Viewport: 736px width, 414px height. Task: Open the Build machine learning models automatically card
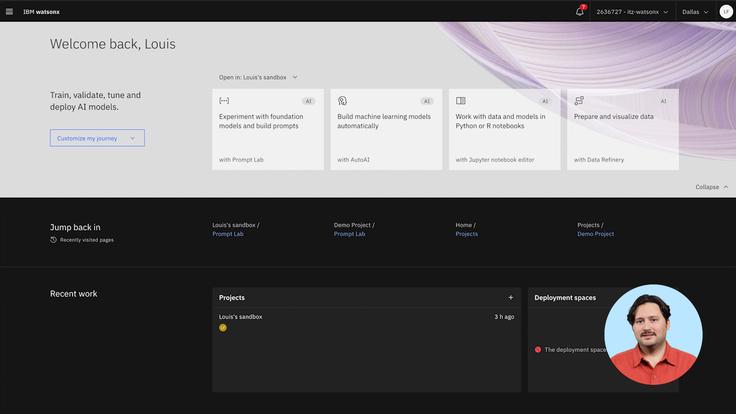[x=386, y=130]
